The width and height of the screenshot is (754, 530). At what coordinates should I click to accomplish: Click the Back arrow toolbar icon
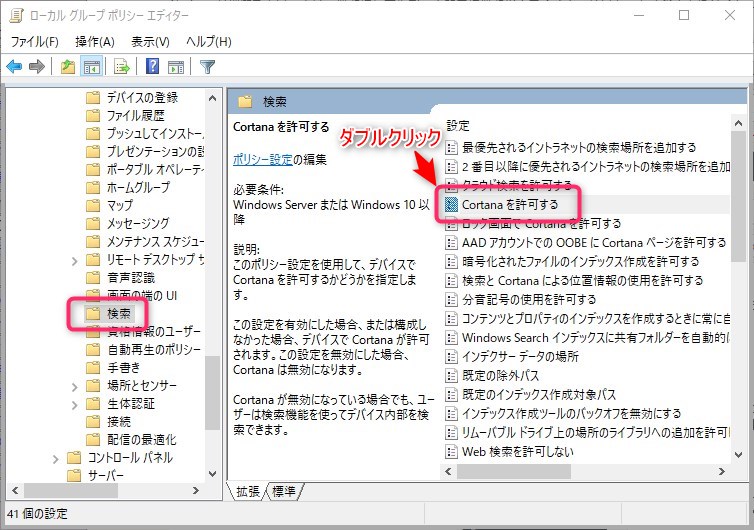pyautogui.click(x=14, y=66)
